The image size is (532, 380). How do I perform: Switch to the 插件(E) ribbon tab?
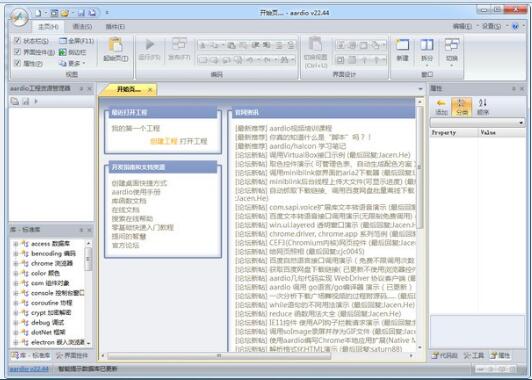115,26
